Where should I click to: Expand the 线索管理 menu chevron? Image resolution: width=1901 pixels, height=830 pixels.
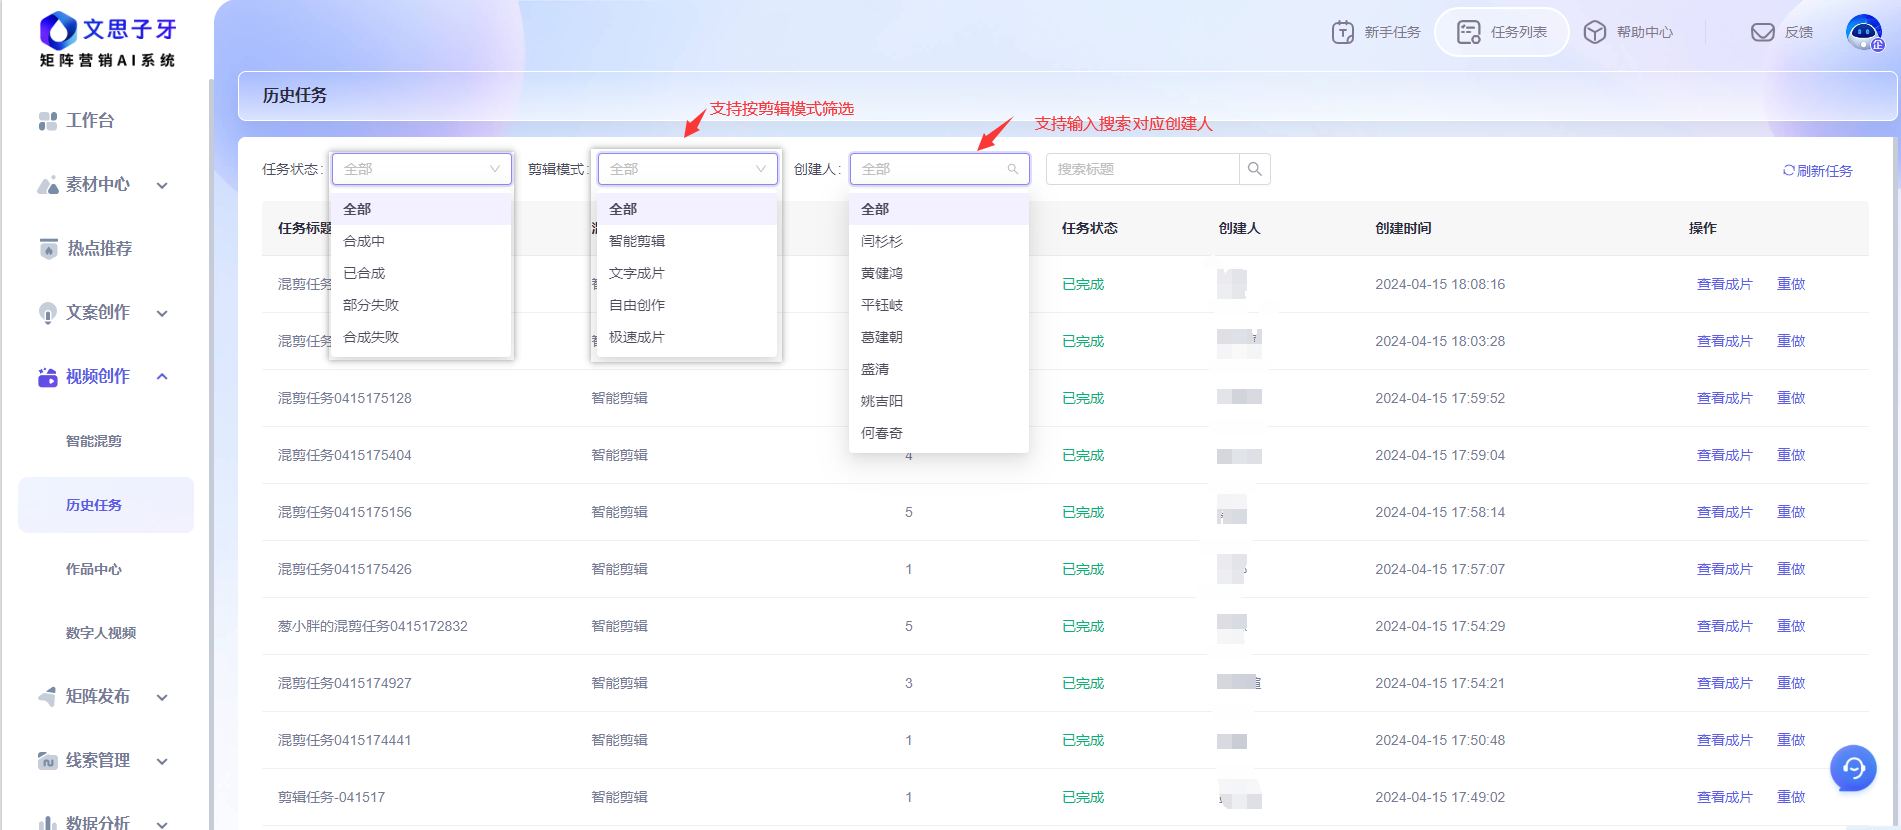(162, 761)
